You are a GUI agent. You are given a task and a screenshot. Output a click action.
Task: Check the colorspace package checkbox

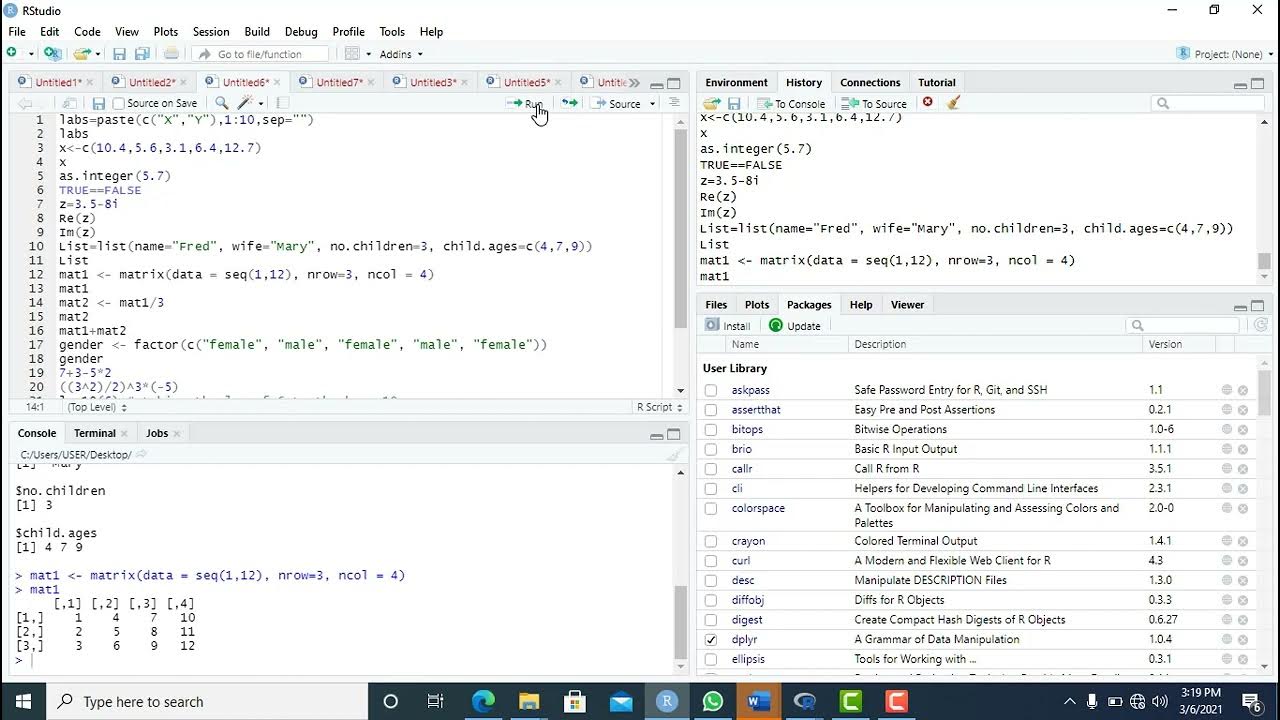[x=711, y=509]
